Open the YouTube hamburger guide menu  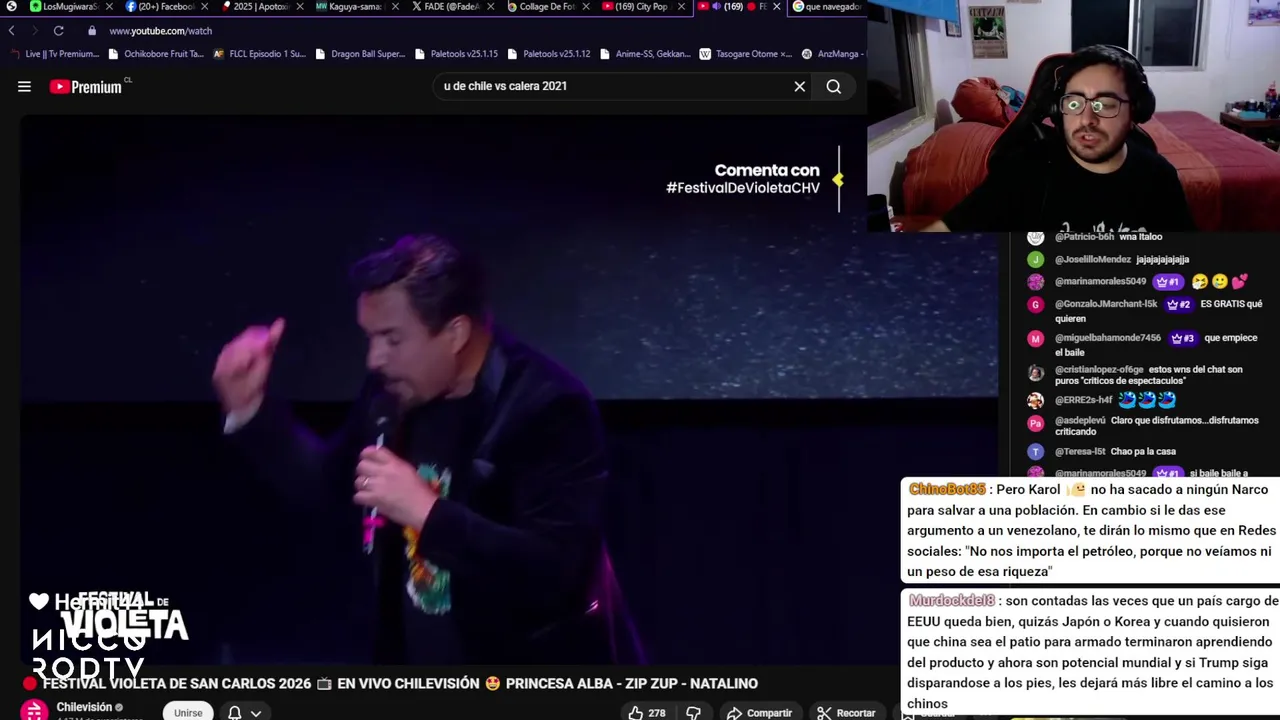24,87
